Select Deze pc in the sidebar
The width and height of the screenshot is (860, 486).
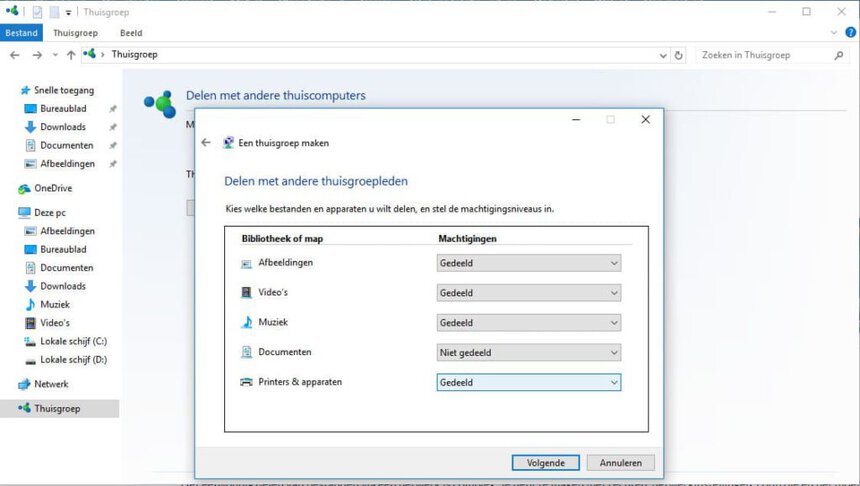click(49, 212)
